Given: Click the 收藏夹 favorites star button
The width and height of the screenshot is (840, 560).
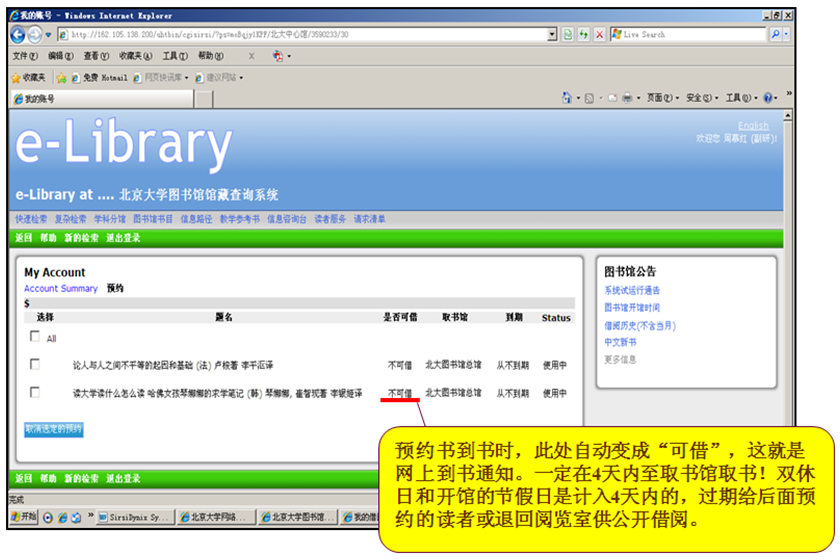Looking at the screenshot, I should (29, 78).
